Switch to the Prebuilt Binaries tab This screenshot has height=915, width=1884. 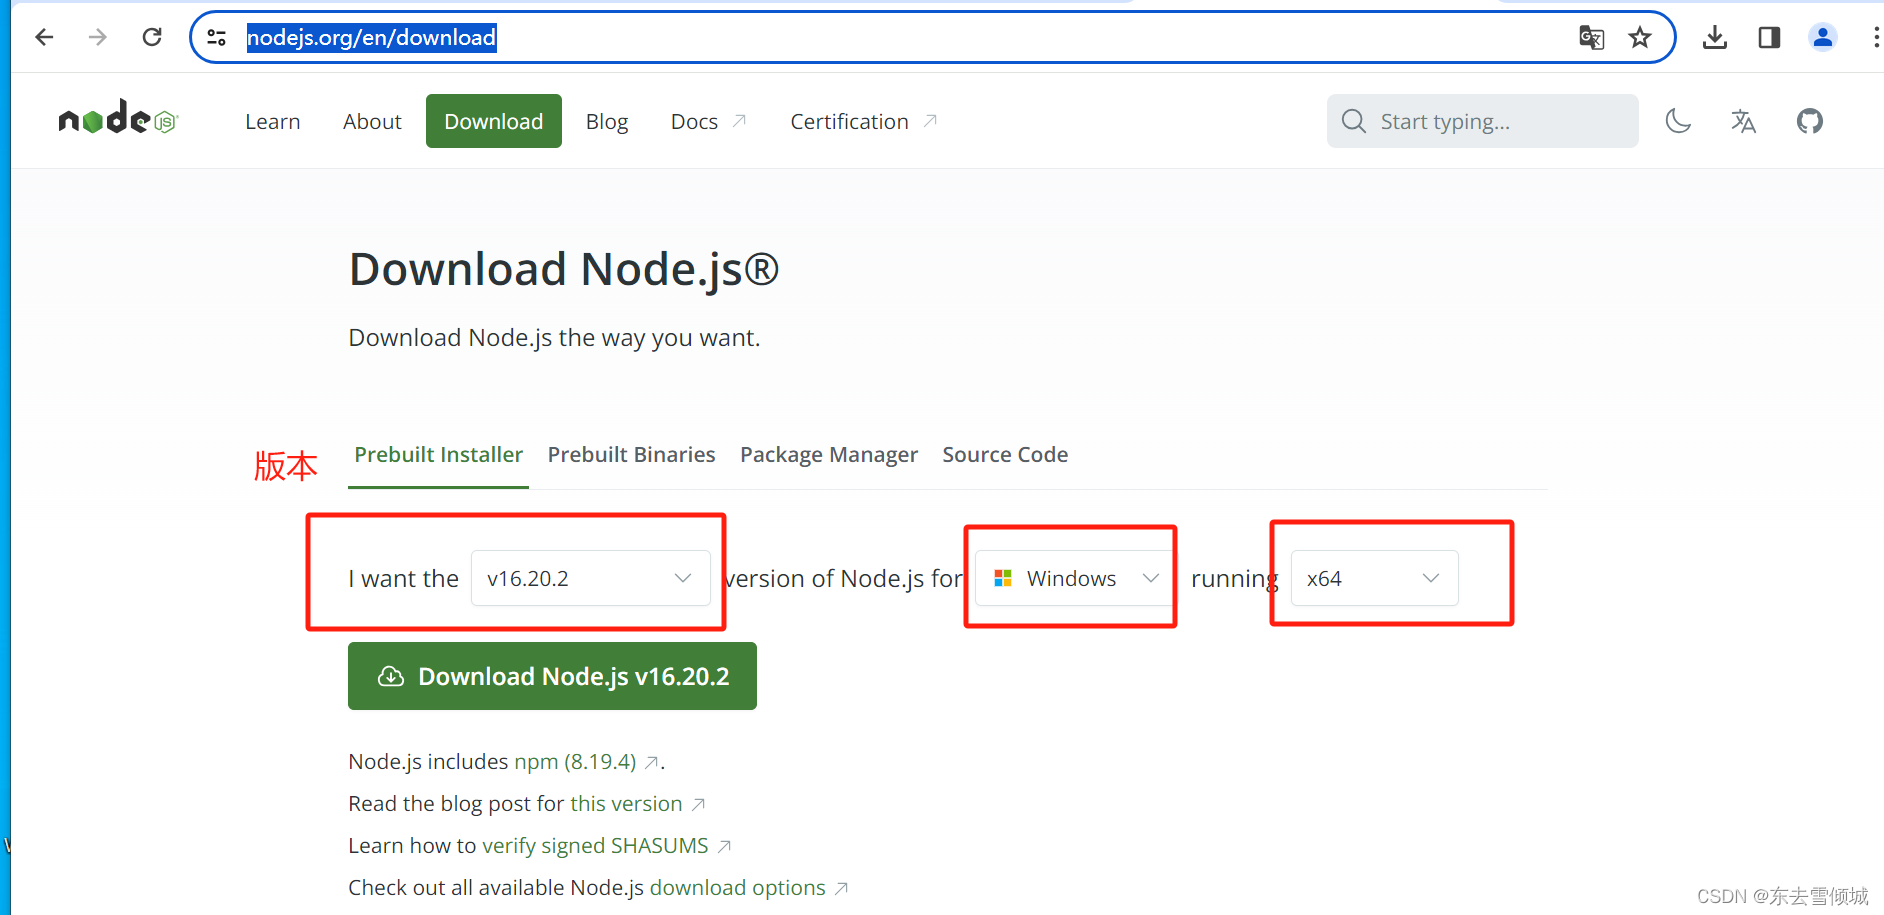(x=631, y=455)
